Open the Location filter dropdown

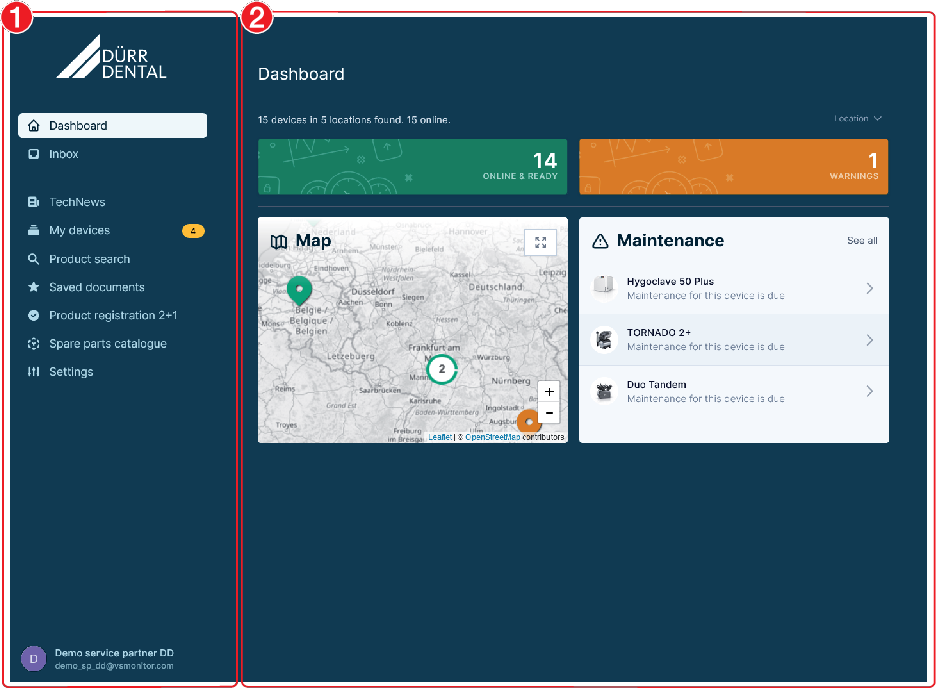pyautogui.click(x=858, y=119)
